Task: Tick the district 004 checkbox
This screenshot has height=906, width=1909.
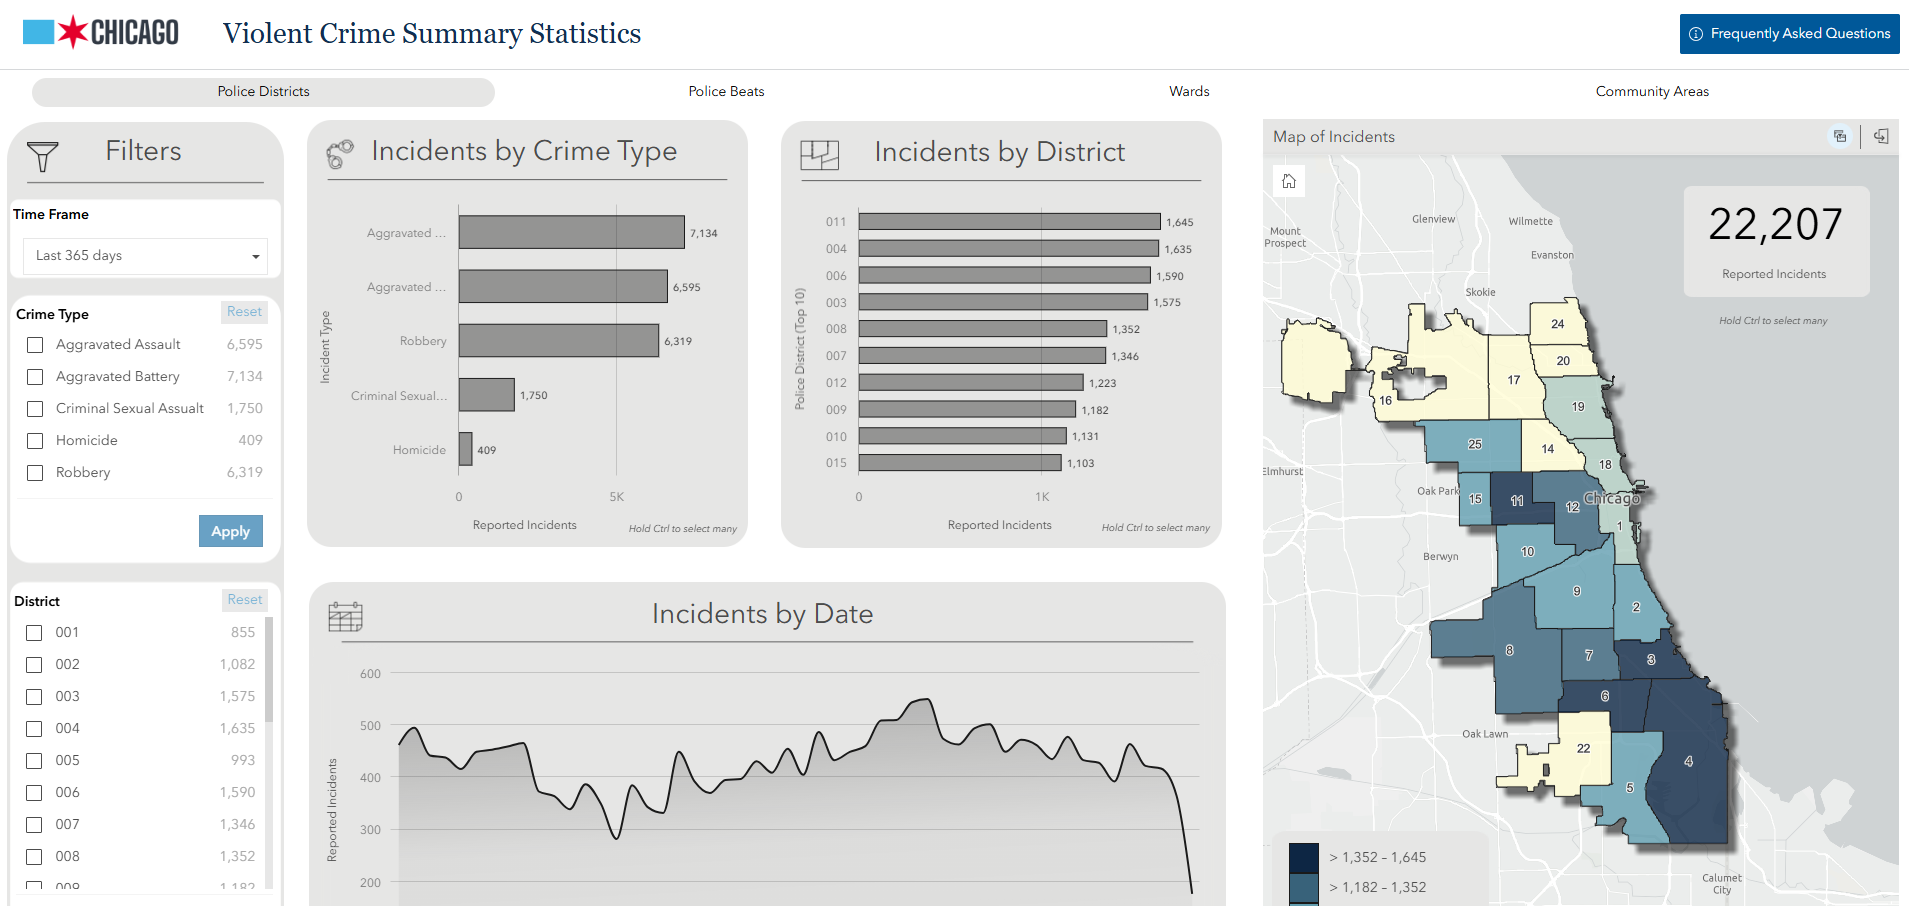Action: click(x=34, y=729)
